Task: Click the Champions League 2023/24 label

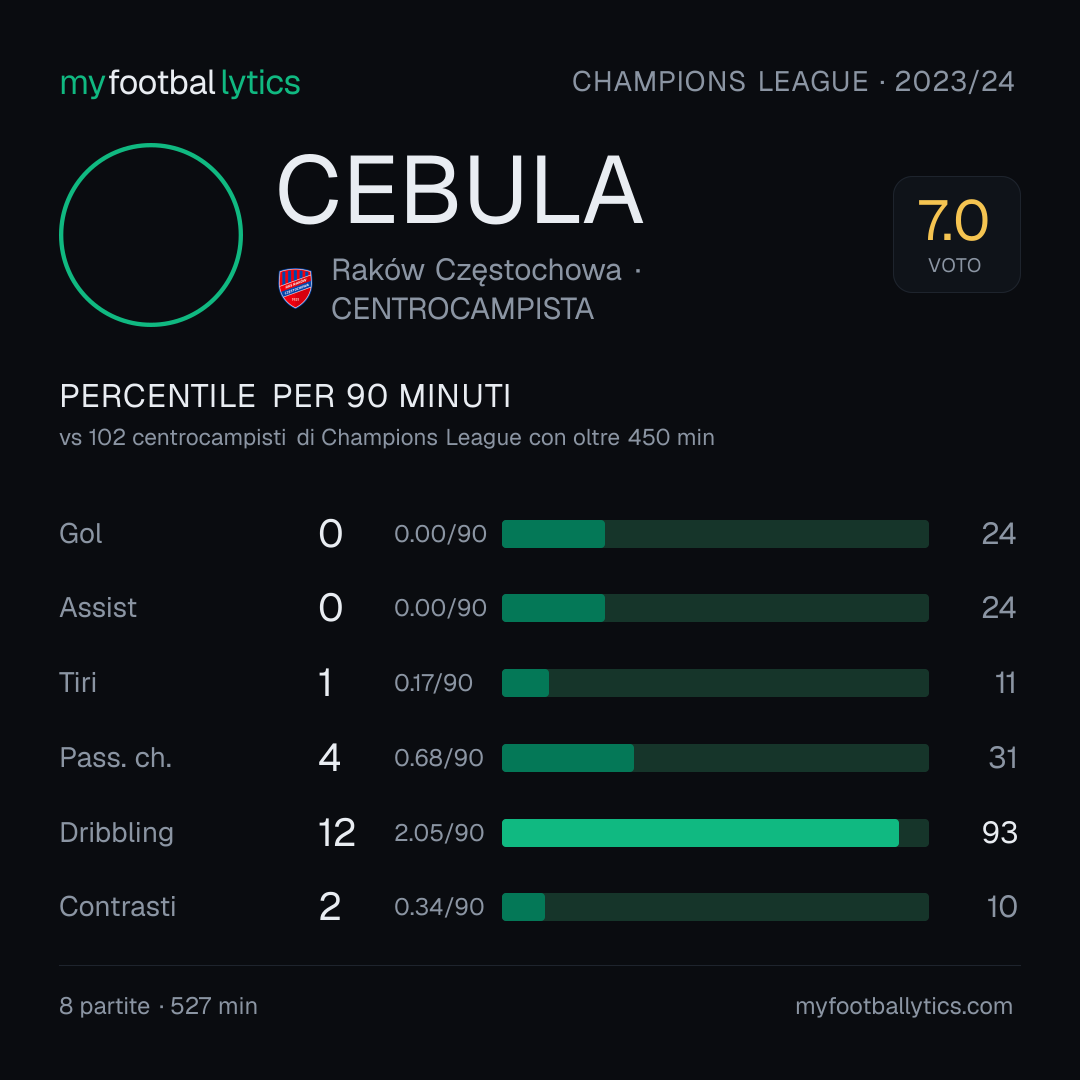Action: click(793, 82)
